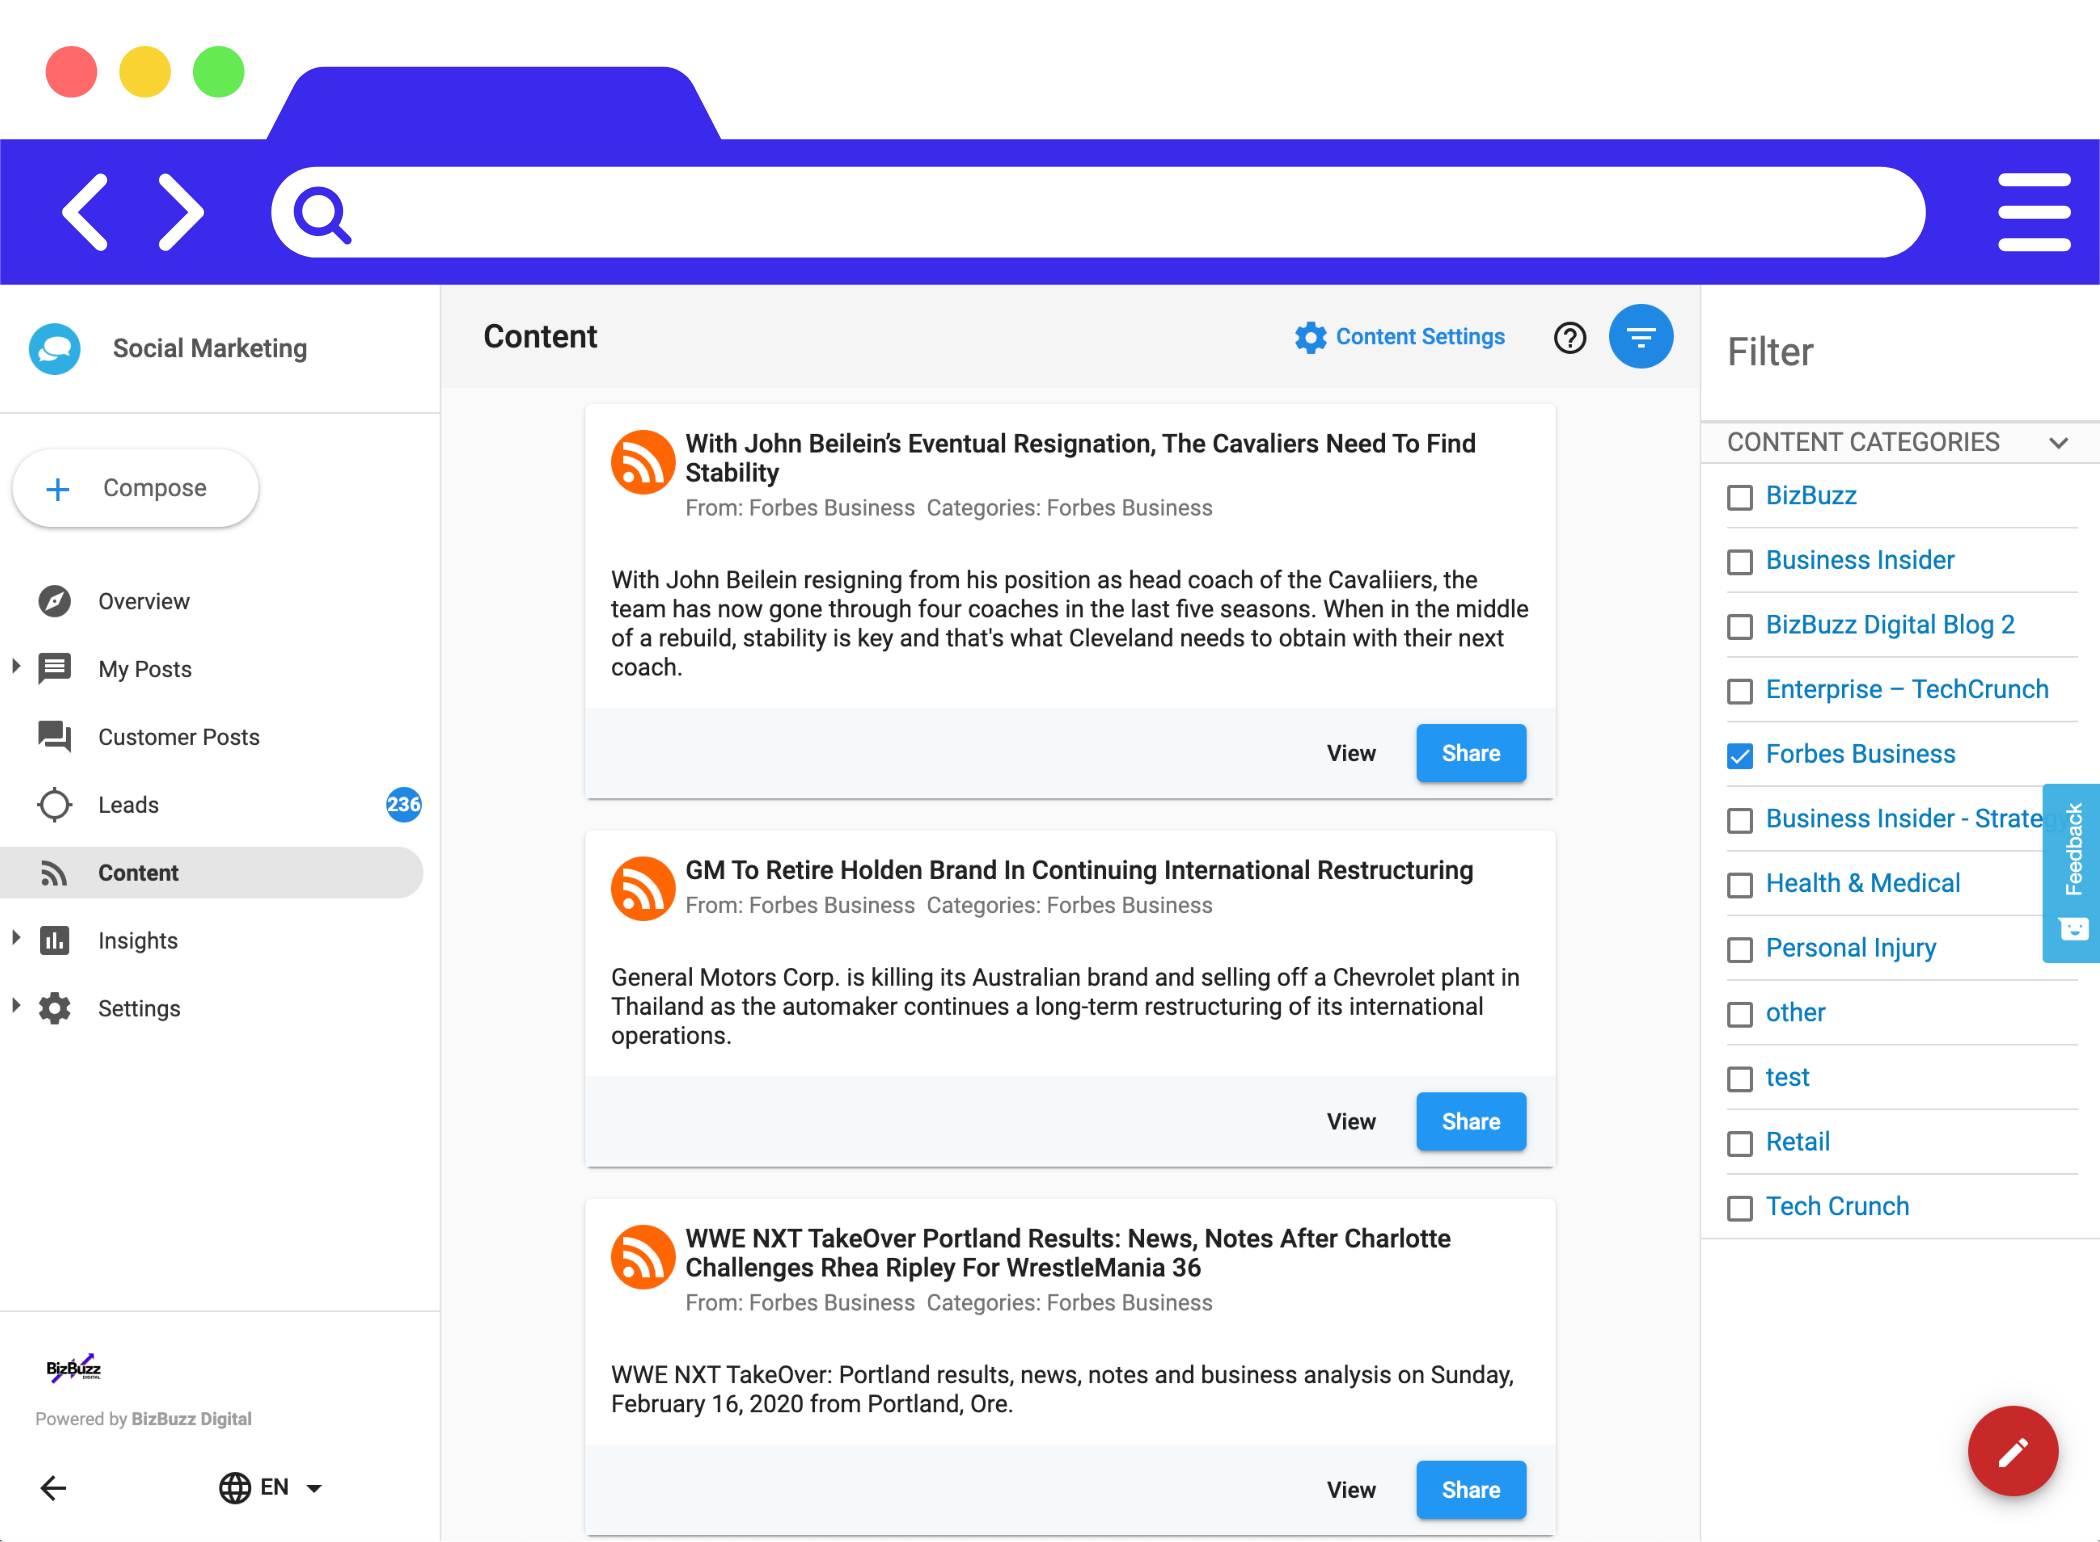View the WWE NXT TakeOver article

click(1351, 1490)
